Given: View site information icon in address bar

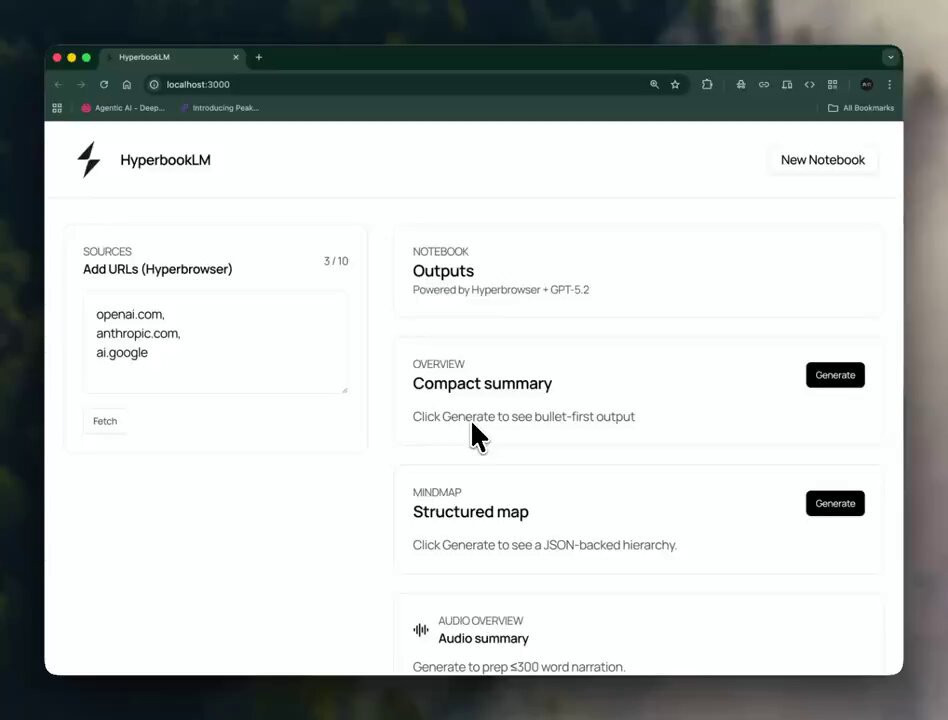Looking at the screenshot, I should (x=154, y=85).
